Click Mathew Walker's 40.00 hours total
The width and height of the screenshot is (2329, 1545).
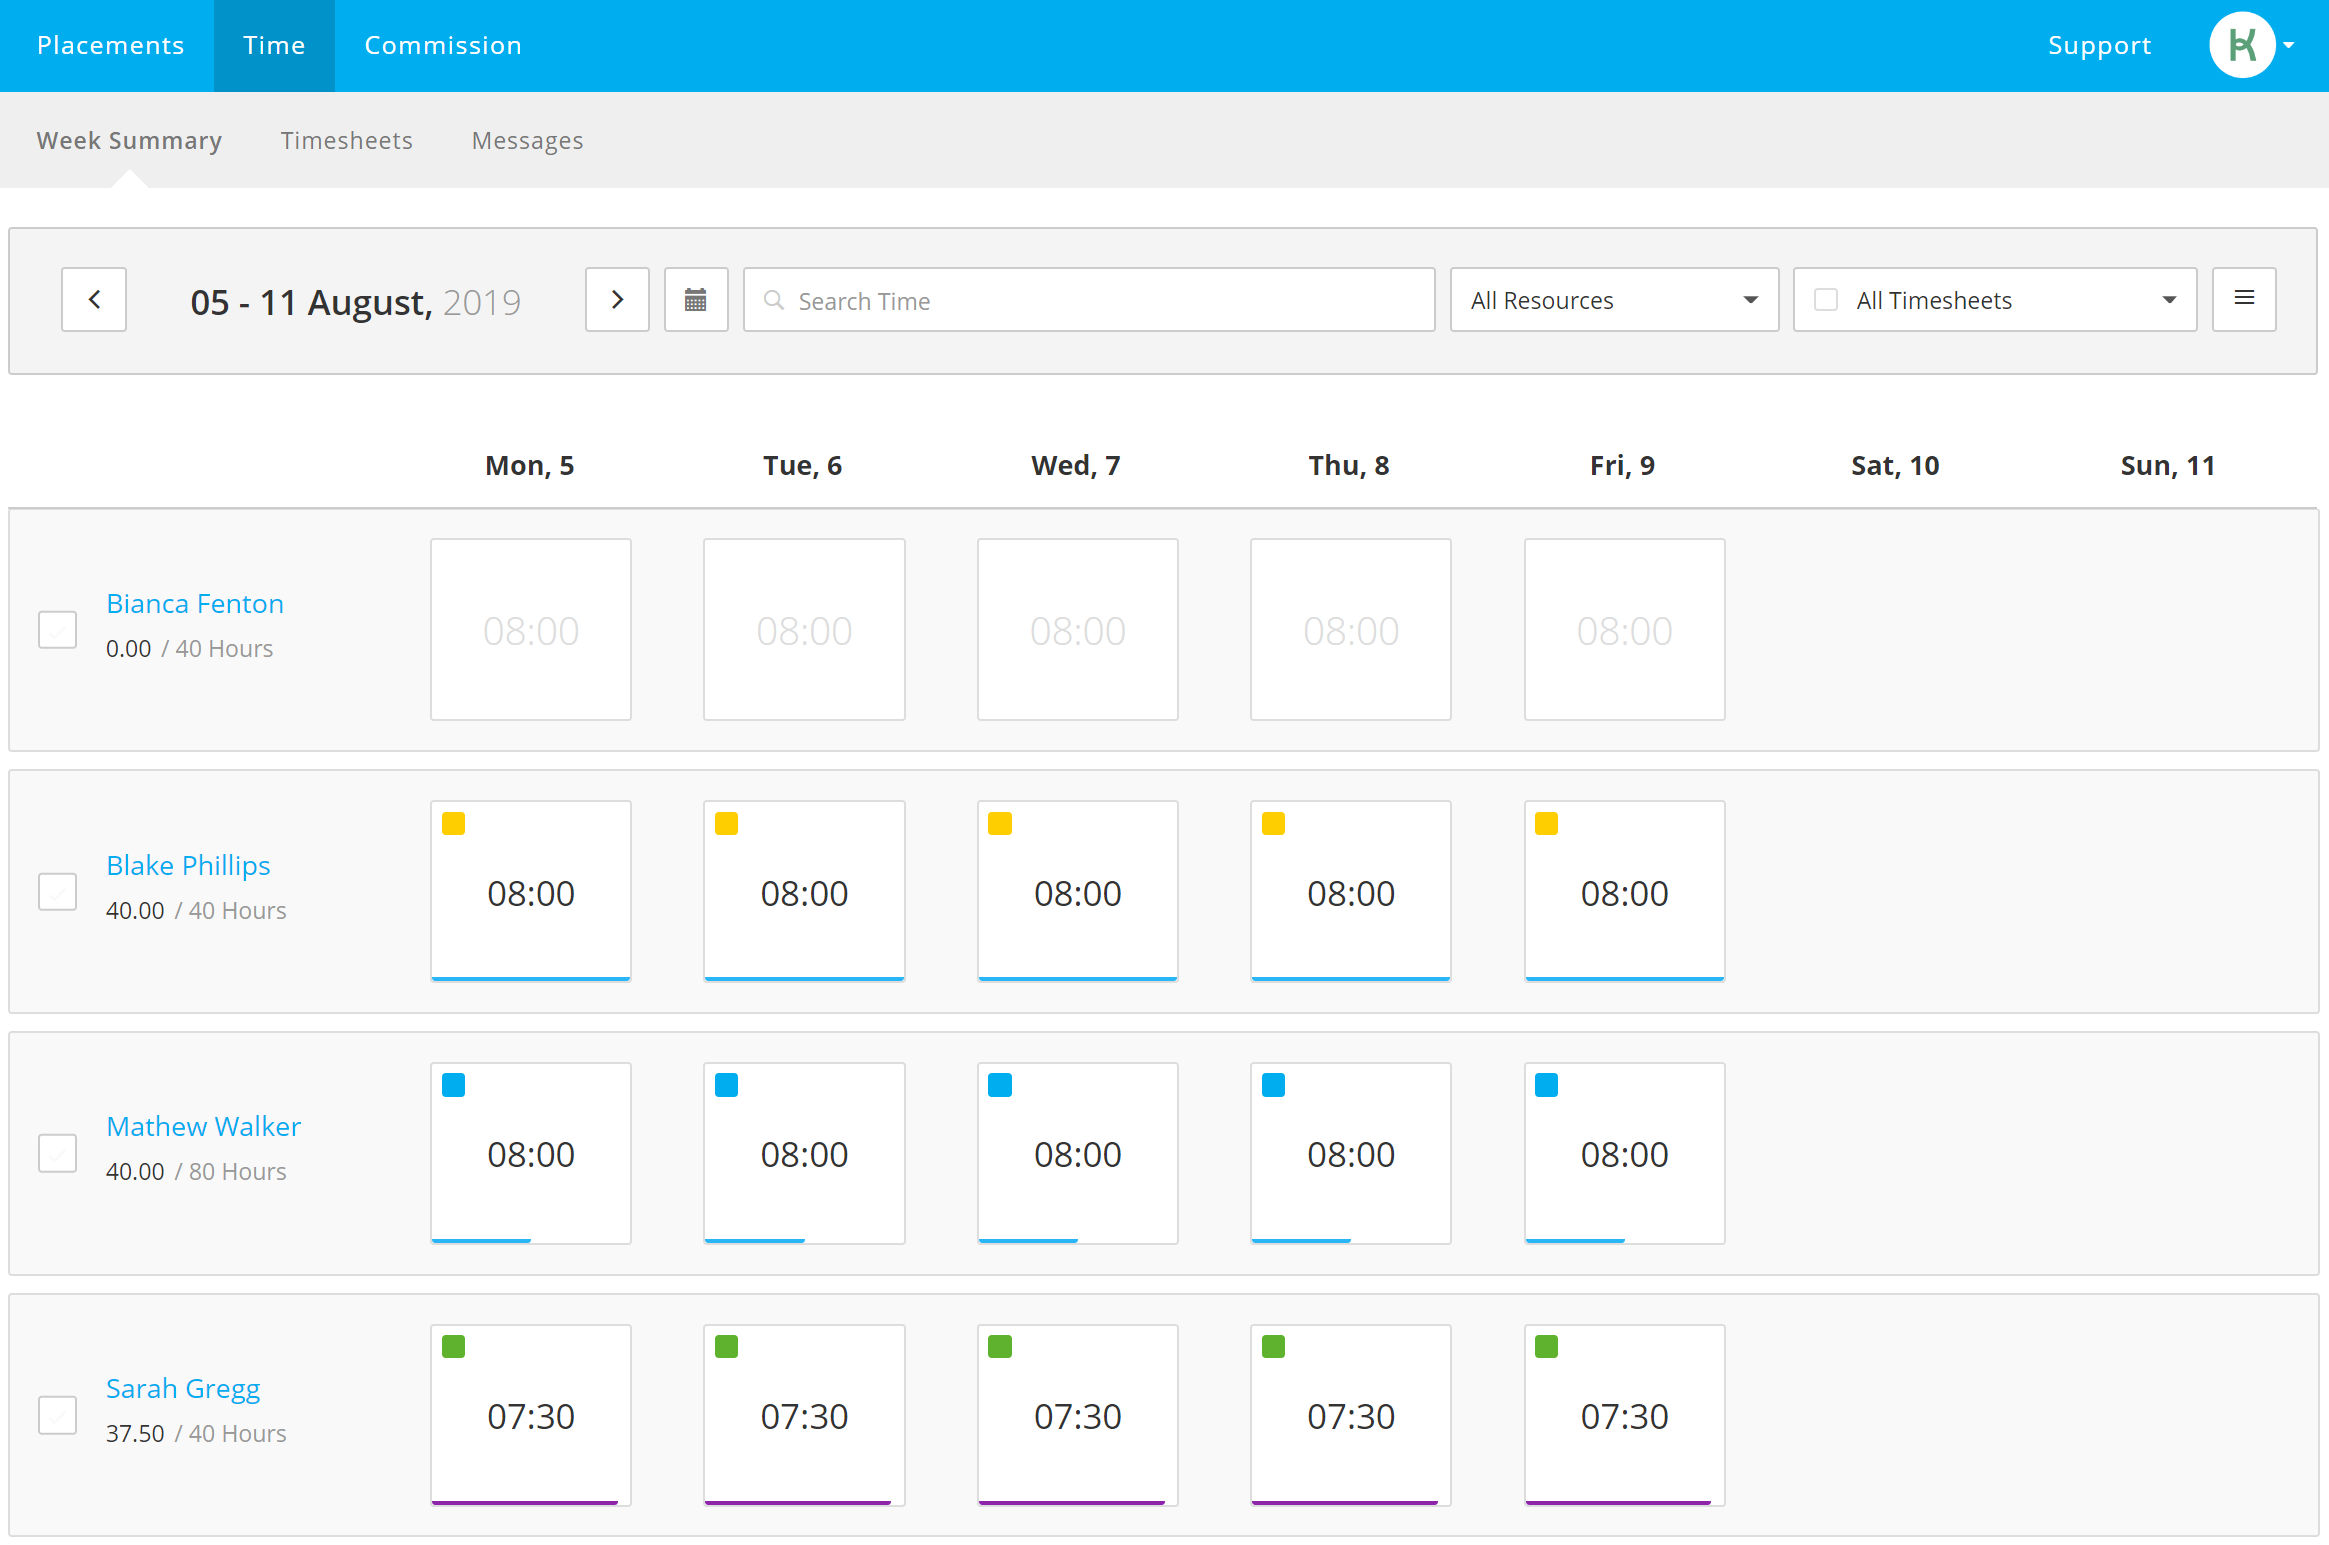(x=135, y=1172)
